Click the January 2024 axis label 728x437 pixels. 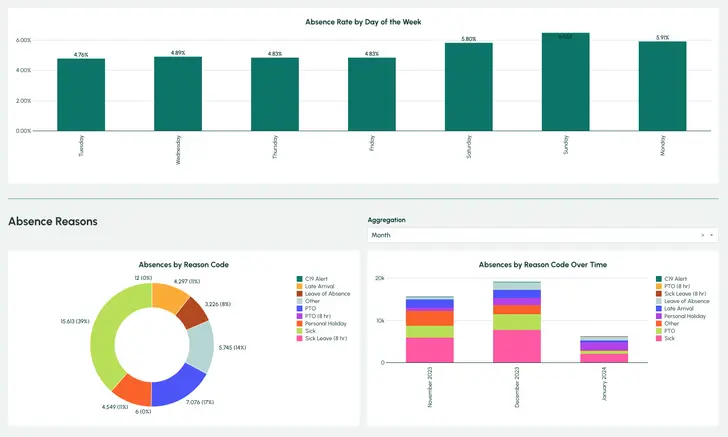click(x=604, y=384)
